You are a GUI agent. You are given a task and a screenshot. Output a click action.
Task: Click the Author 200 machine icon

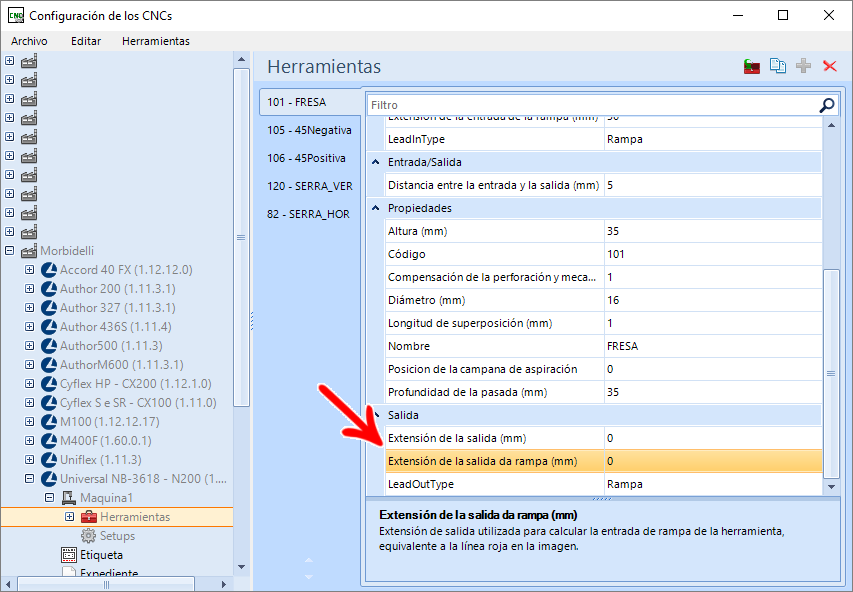coord(49,289)
